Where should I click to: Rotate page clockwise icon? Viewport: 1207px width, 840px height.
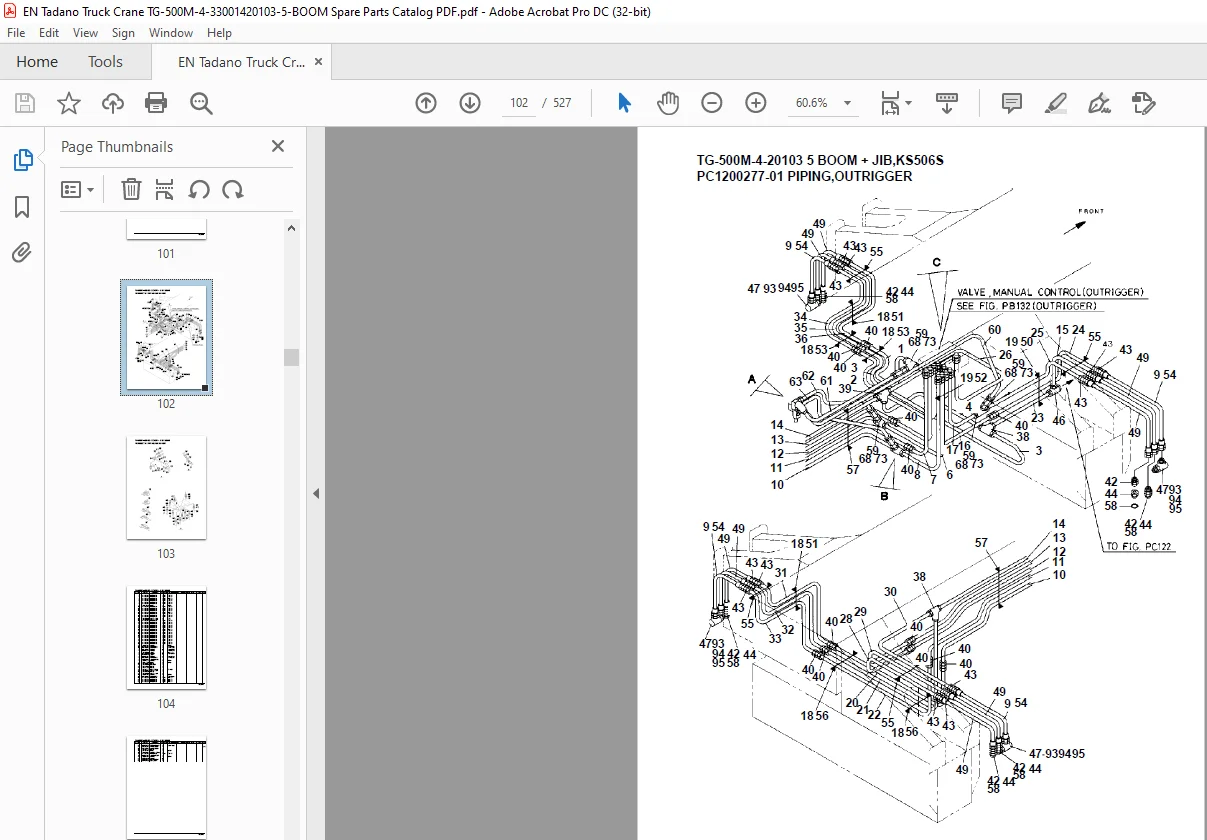[233, 189]
